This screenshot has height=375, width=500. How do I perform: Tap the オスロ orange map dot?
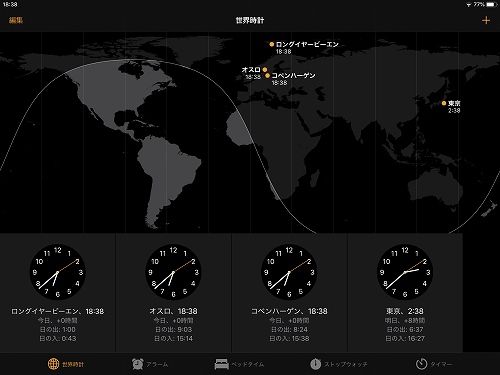pos(265,70)
